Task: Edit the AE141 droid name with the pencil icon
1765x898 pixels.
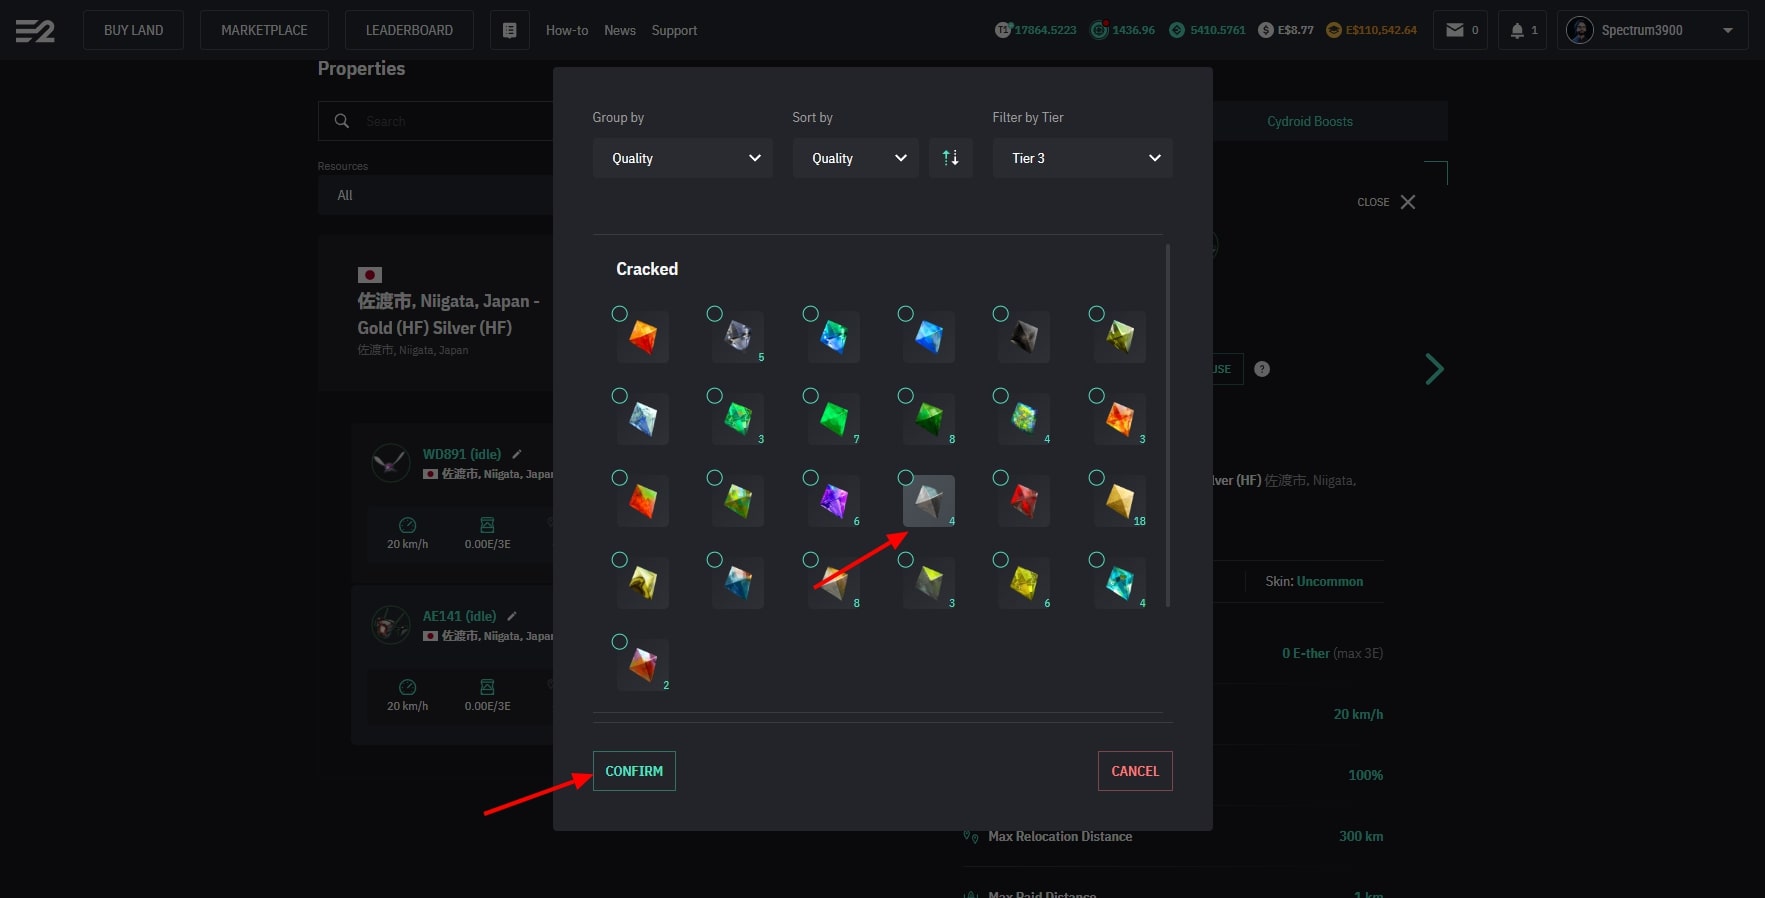Action: 512,616
